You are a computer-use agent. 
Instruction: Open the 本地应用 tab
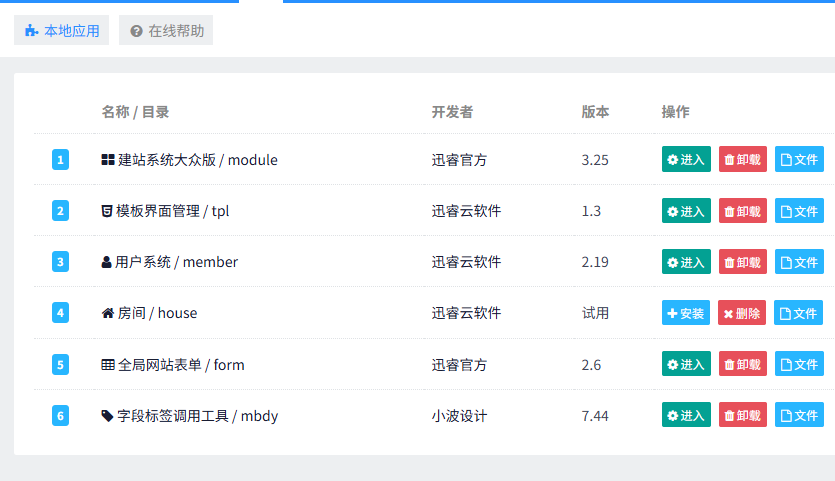62,31
